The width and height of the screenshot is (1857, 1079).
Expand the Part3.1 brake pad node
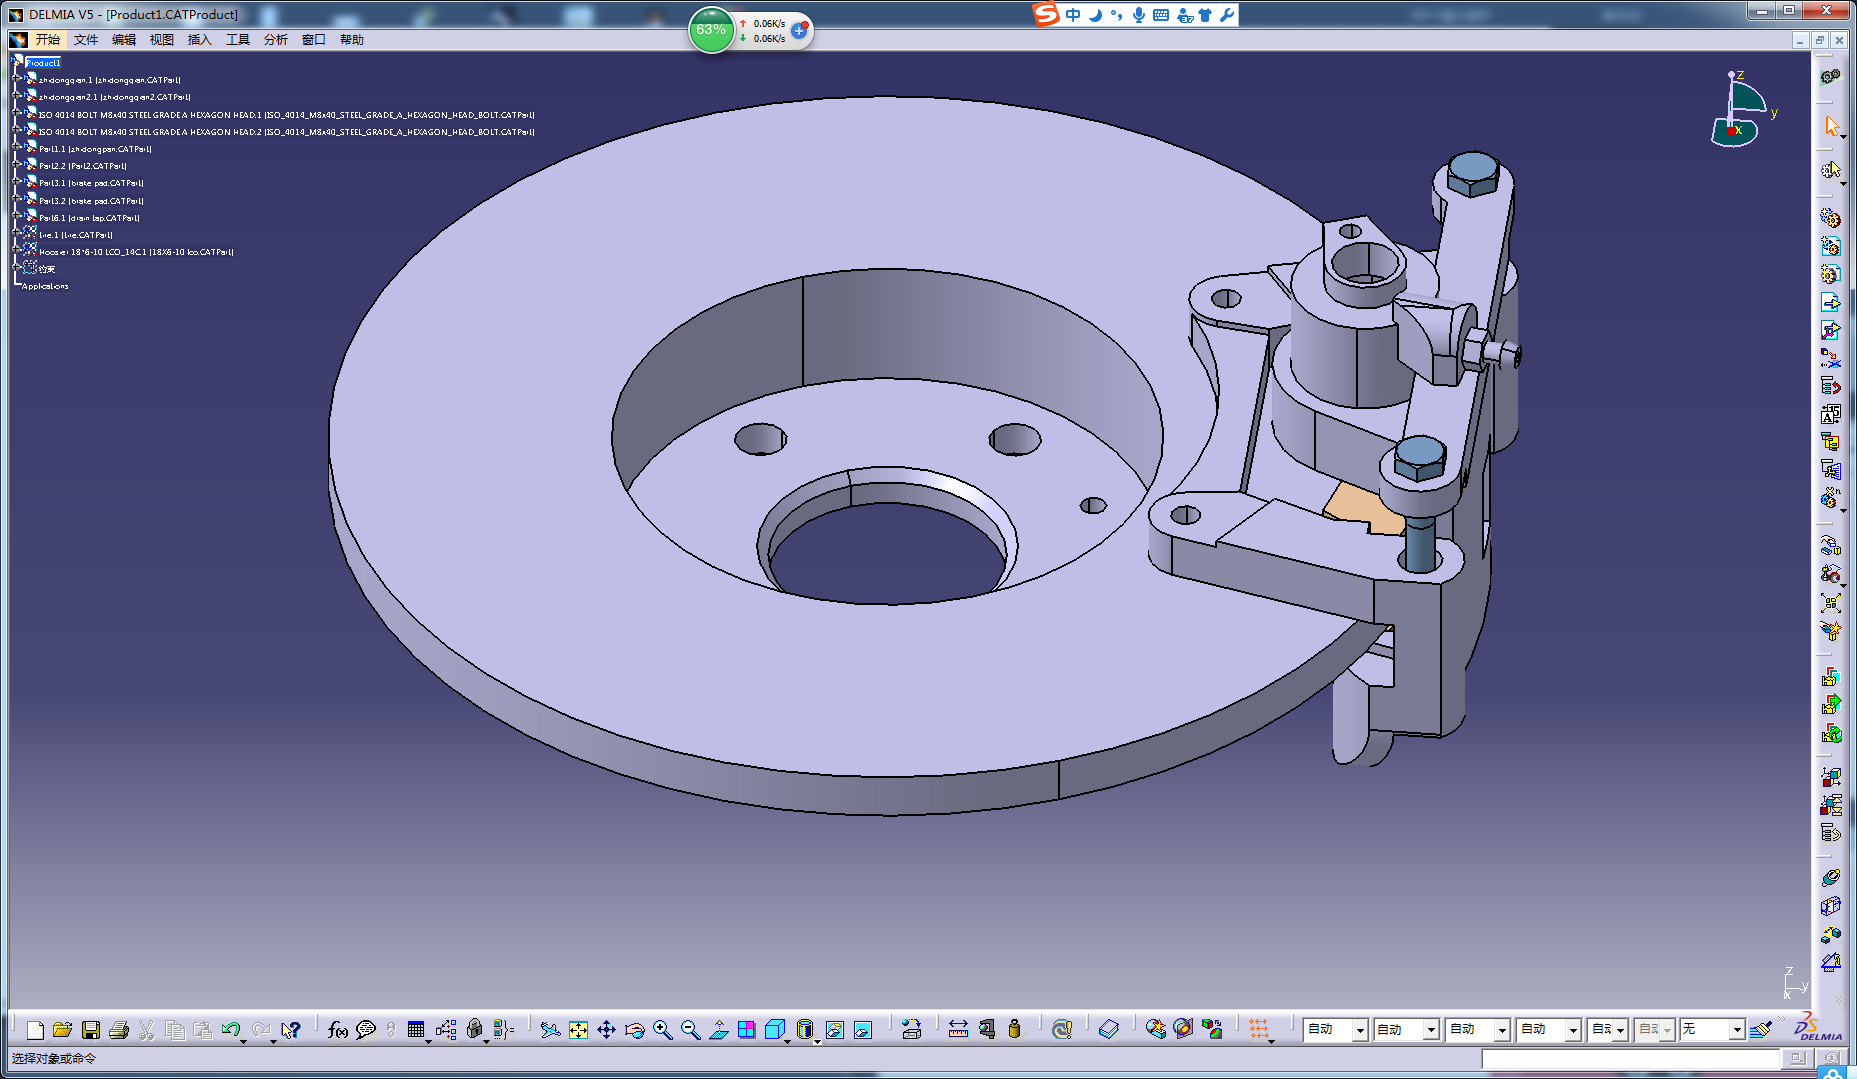(x=17, y=183)
